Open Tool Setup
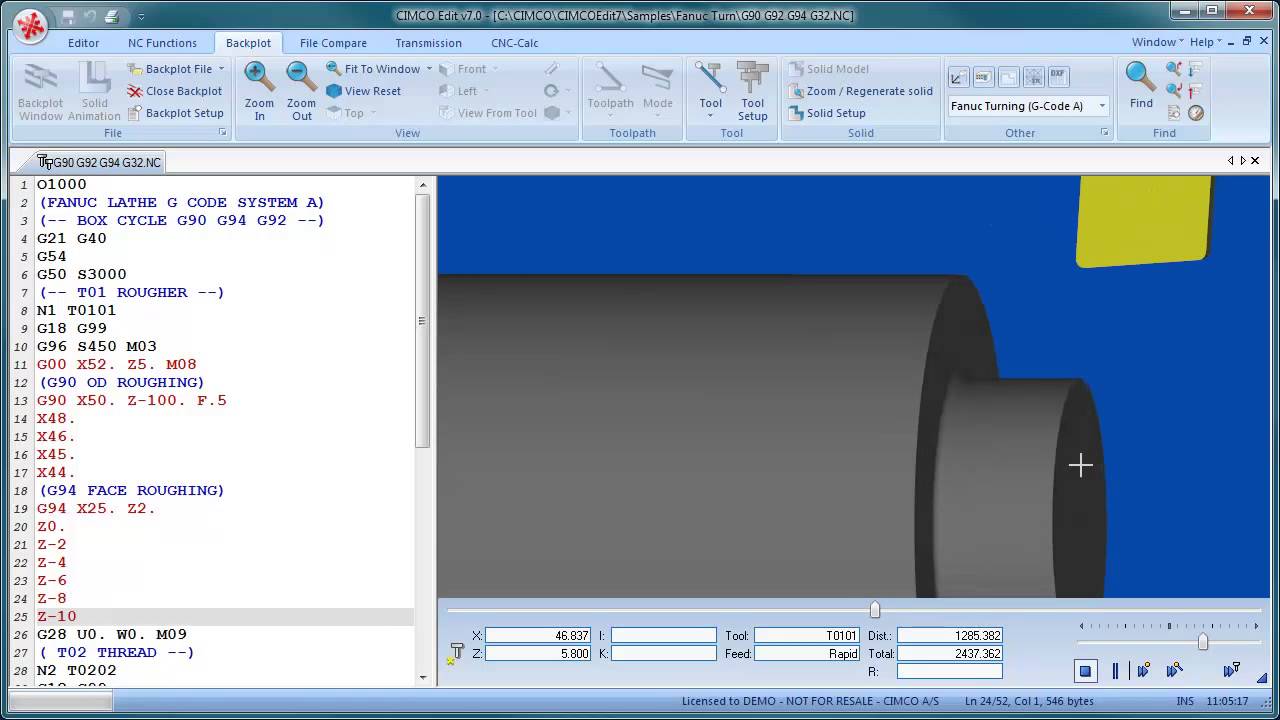Screen dimensions: 1280x720 point(752,91)
